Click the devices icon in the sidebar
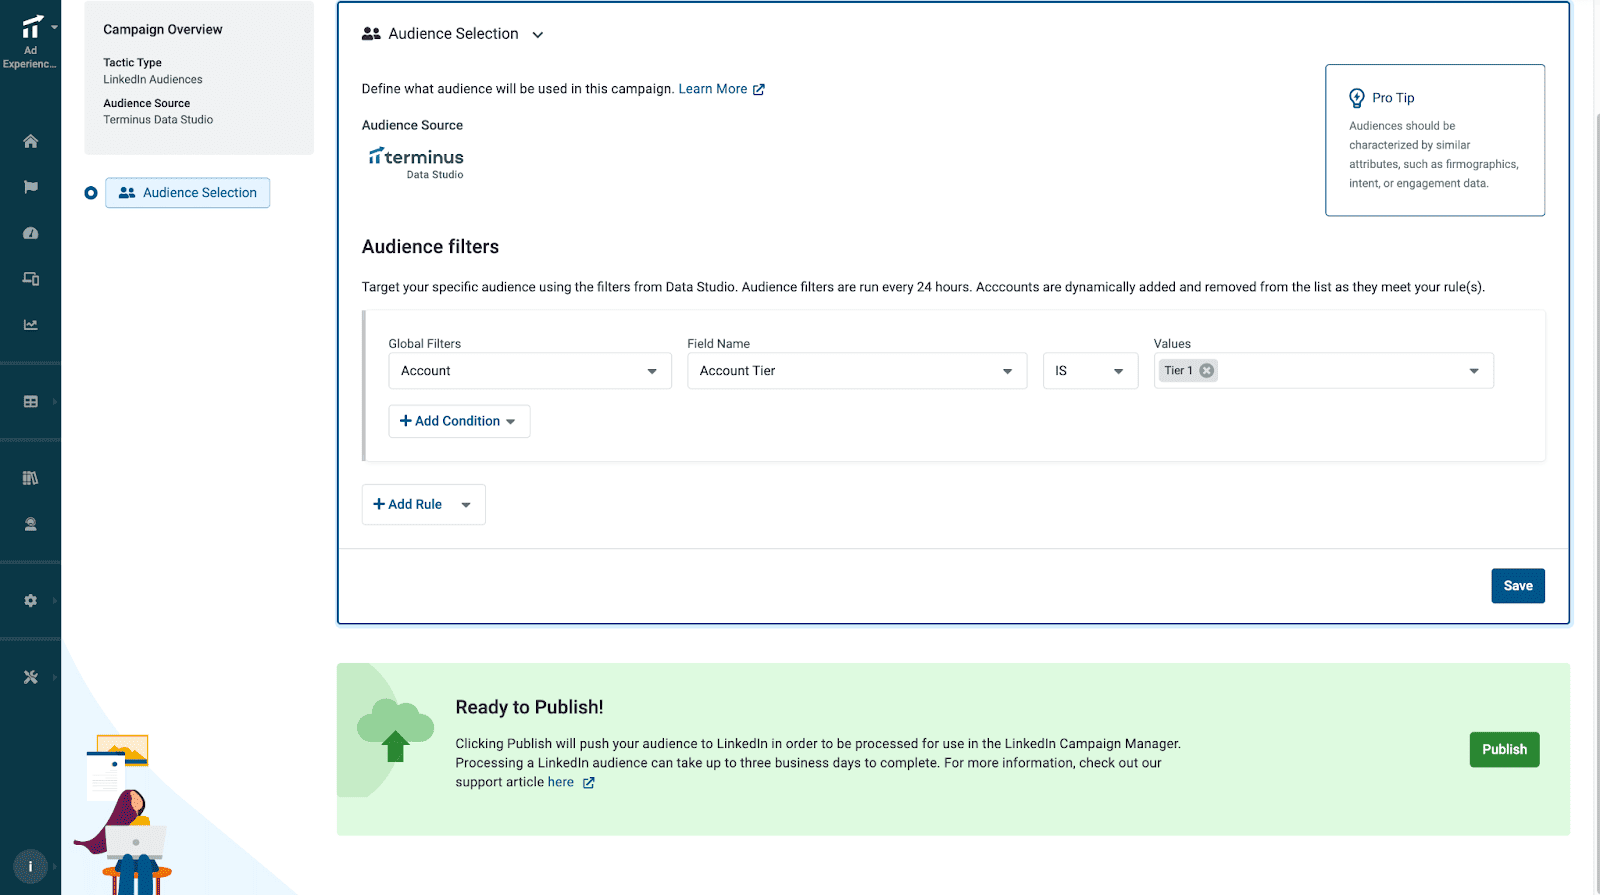 [30, 279]
